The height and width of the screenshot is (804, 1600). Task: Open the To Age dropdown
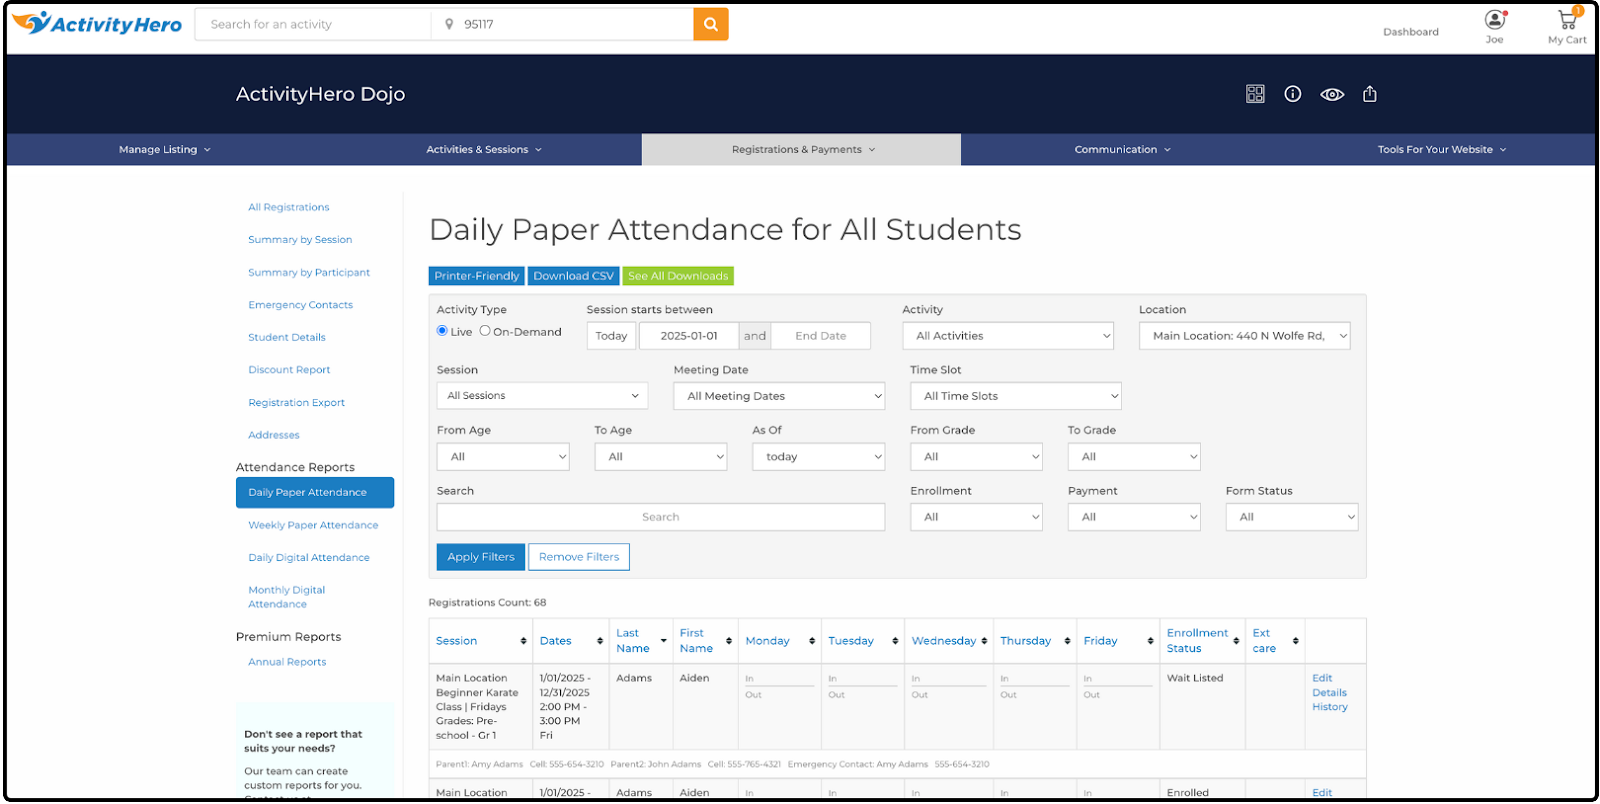click(661, 457)
